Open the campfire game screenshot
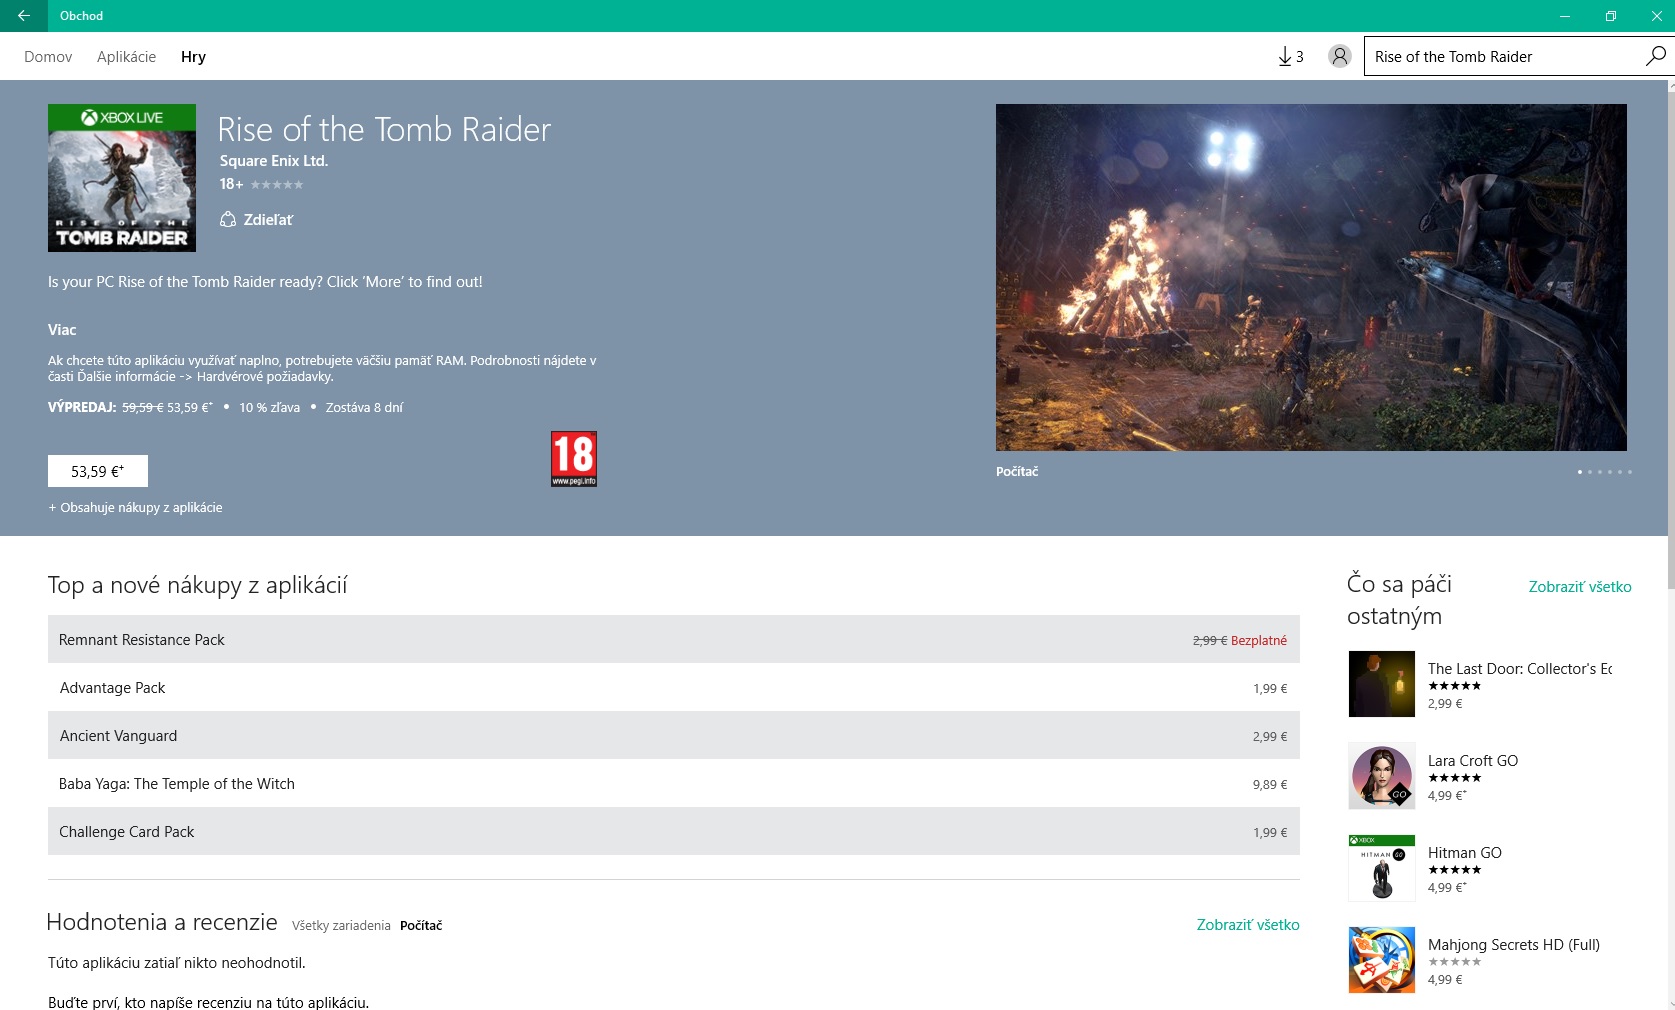Image resolution: width=1675 pixels, height=1010 pixels. (1311, 277)
